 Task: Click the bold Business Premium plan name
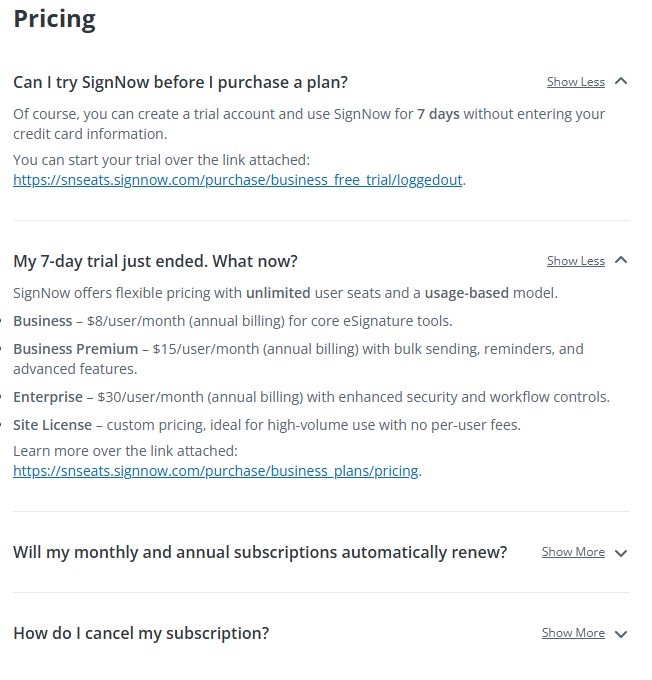[x=75, y=349]
